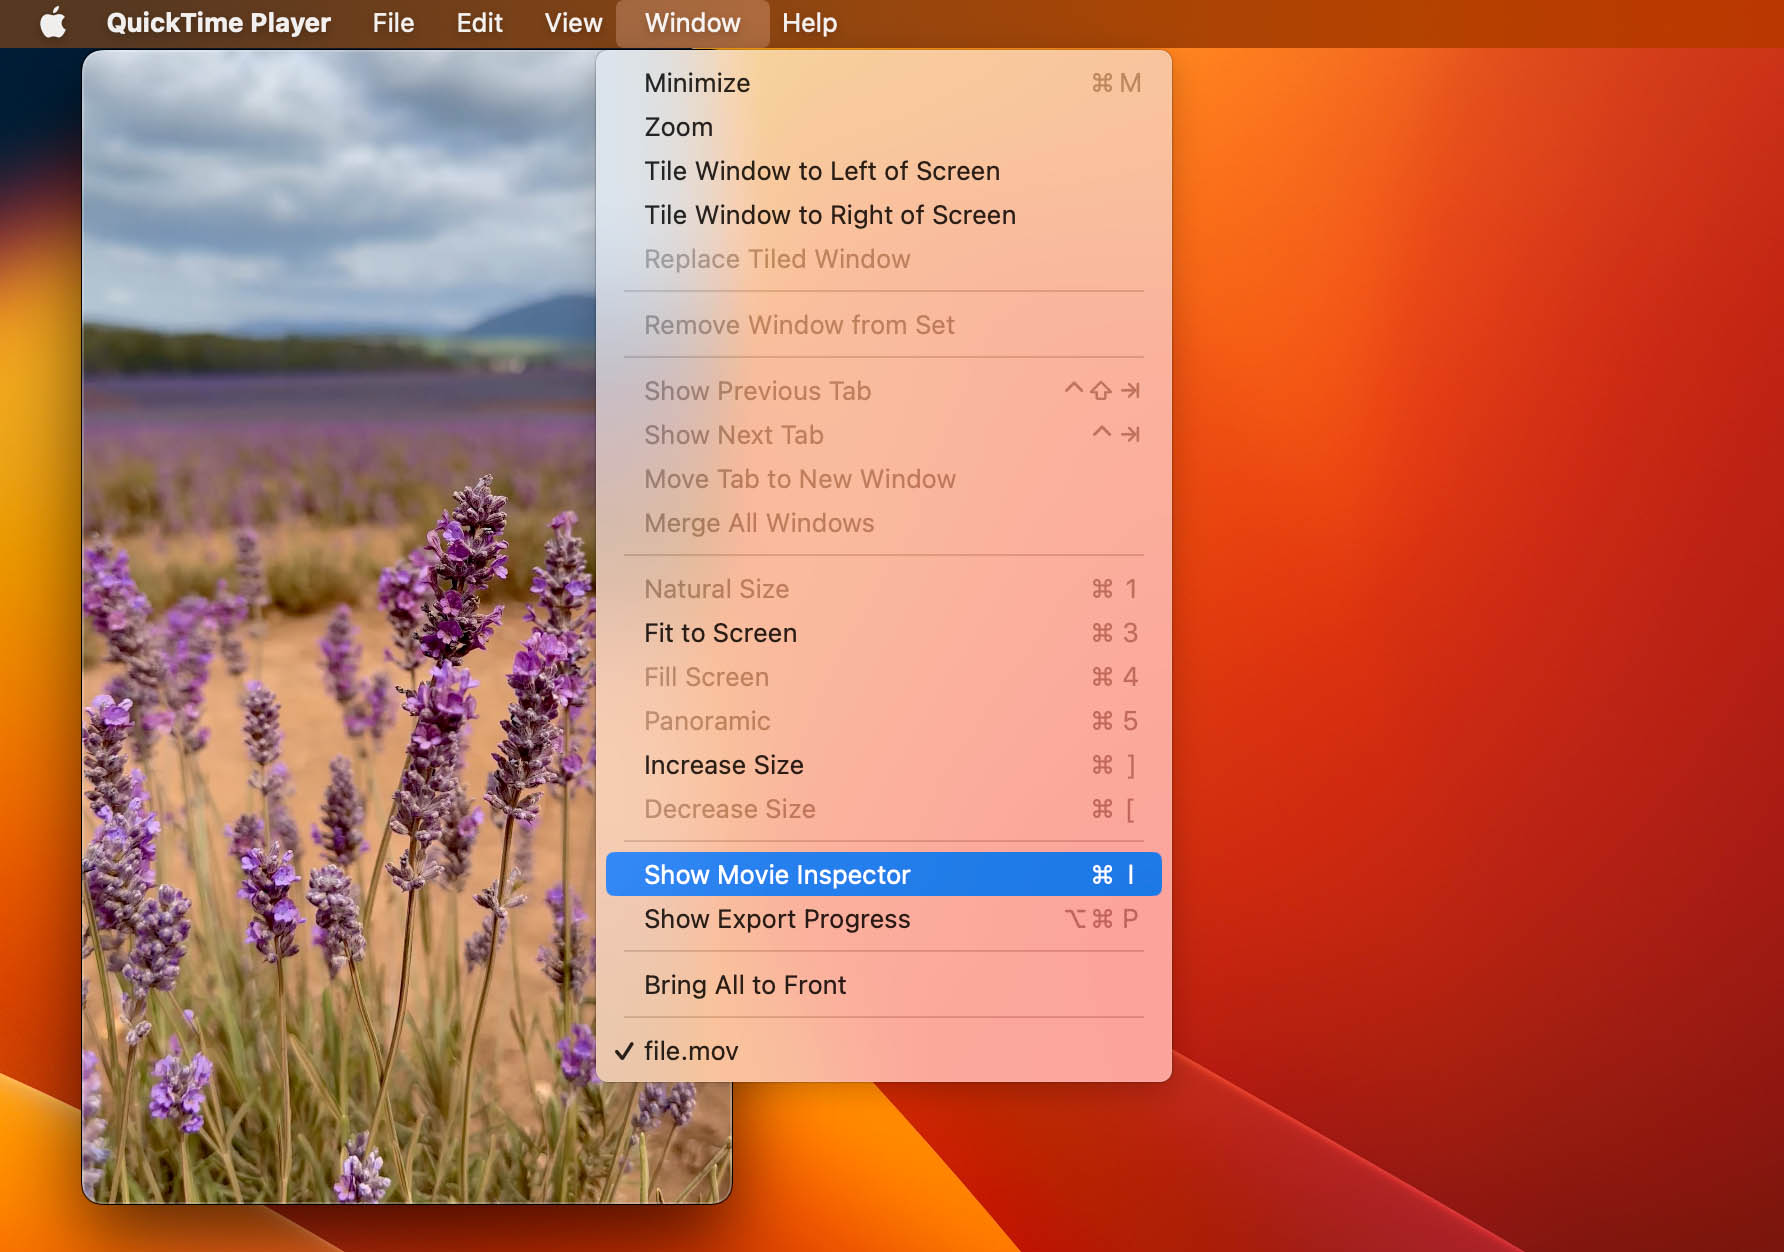Open the QuickTime Player application menu
Image resolution: width=1784 pixels, height=1252 pixels.
218,22
